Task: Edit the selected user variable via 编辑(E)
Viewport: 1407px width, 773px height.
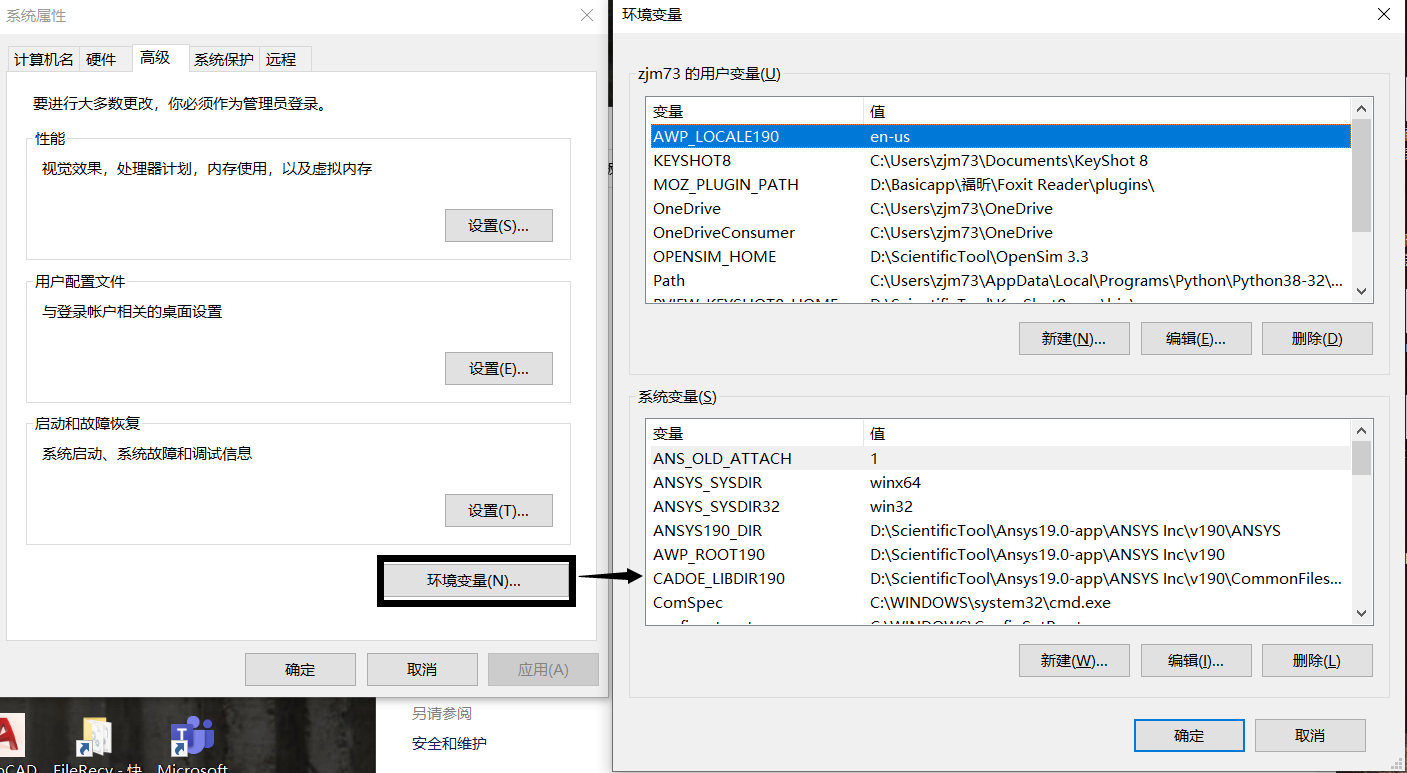Action: 1195,338
